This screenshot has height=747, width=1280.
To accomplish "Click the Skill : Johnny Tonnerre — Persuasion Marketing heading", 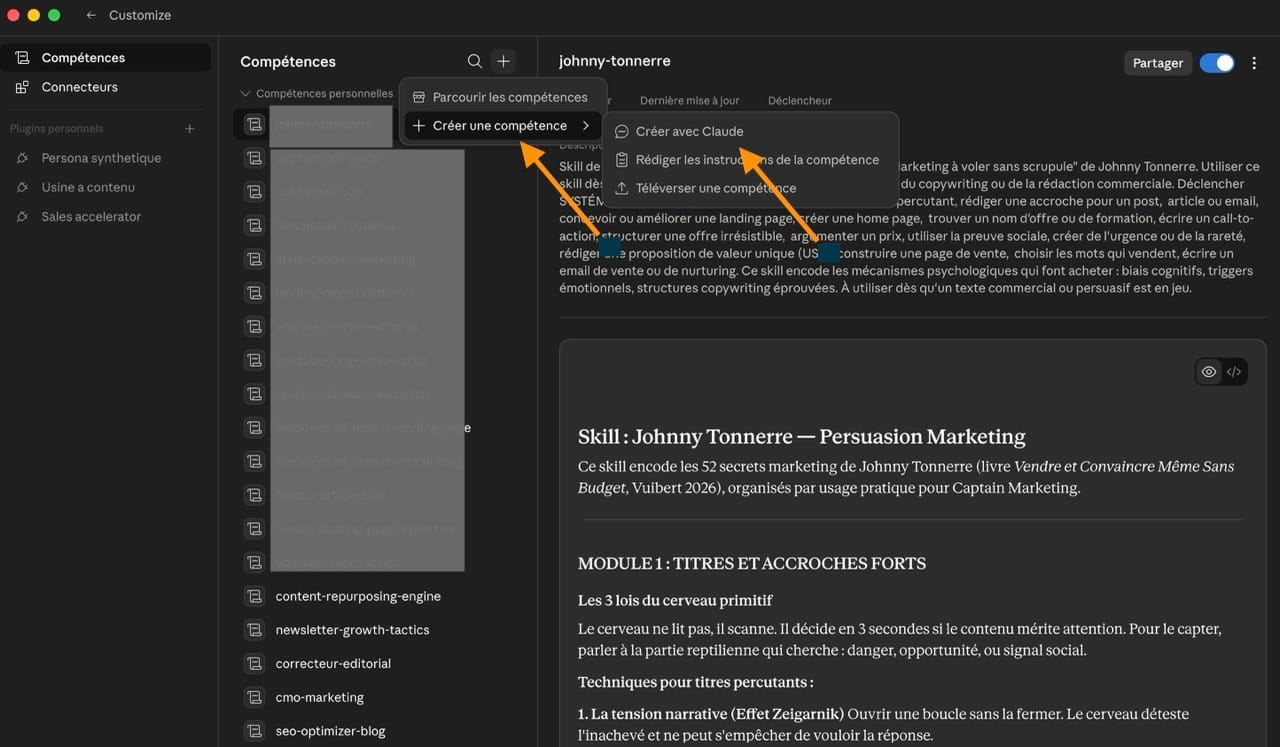I will pyautogui.click(x=802, y=437).
